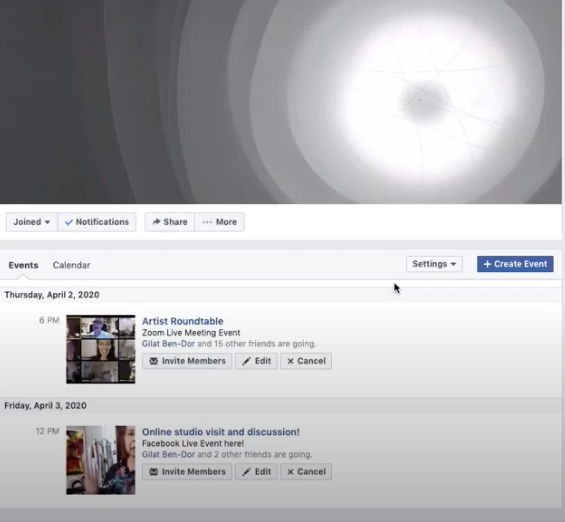
Task: Click Gilat Ben-Dor name under Artist Roundtable
Action: pos(168,344)
